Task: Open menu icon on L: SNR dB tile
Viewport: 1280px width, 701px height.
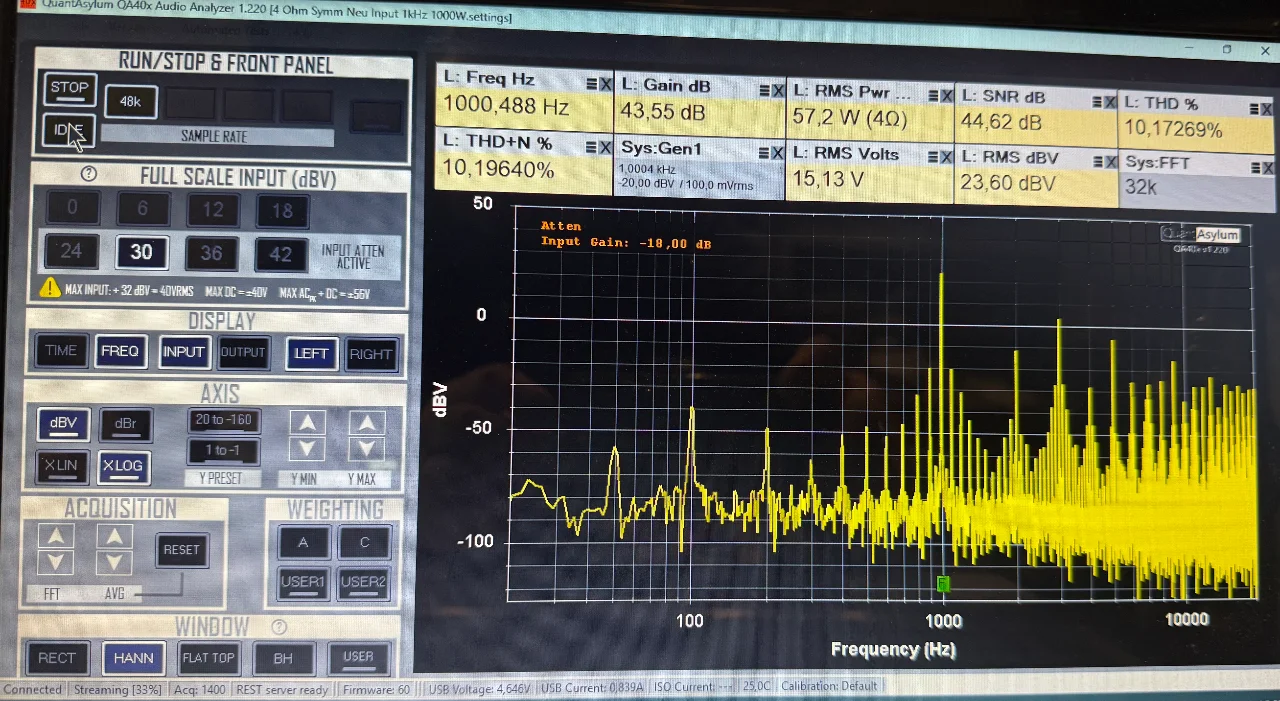Action: [1096, 101]
